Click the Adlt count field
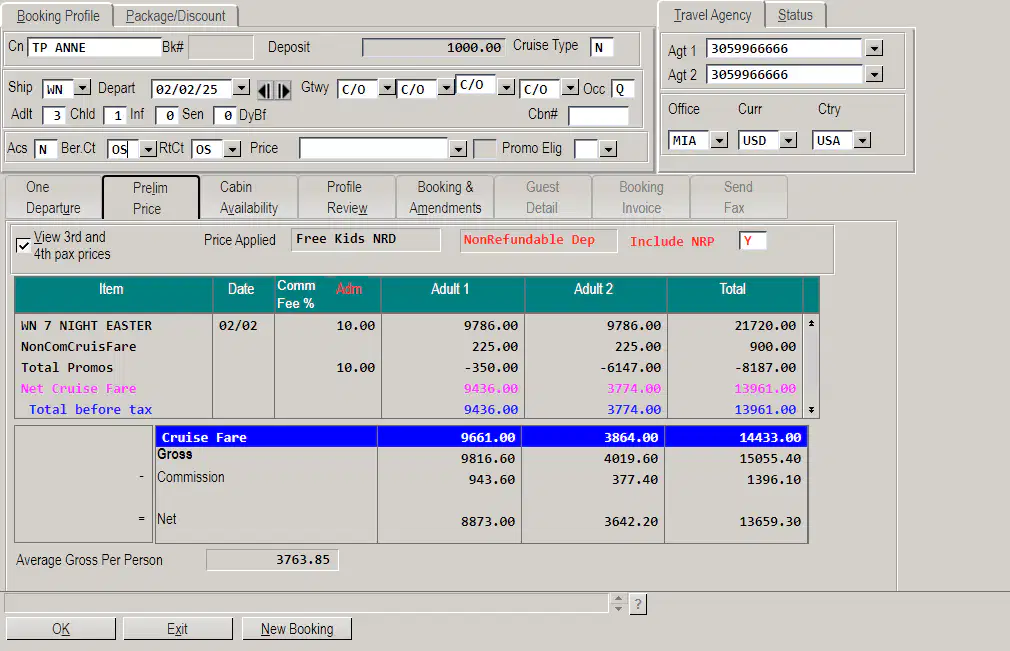This screenshot has height=651, width=1010. click(53, 115)
